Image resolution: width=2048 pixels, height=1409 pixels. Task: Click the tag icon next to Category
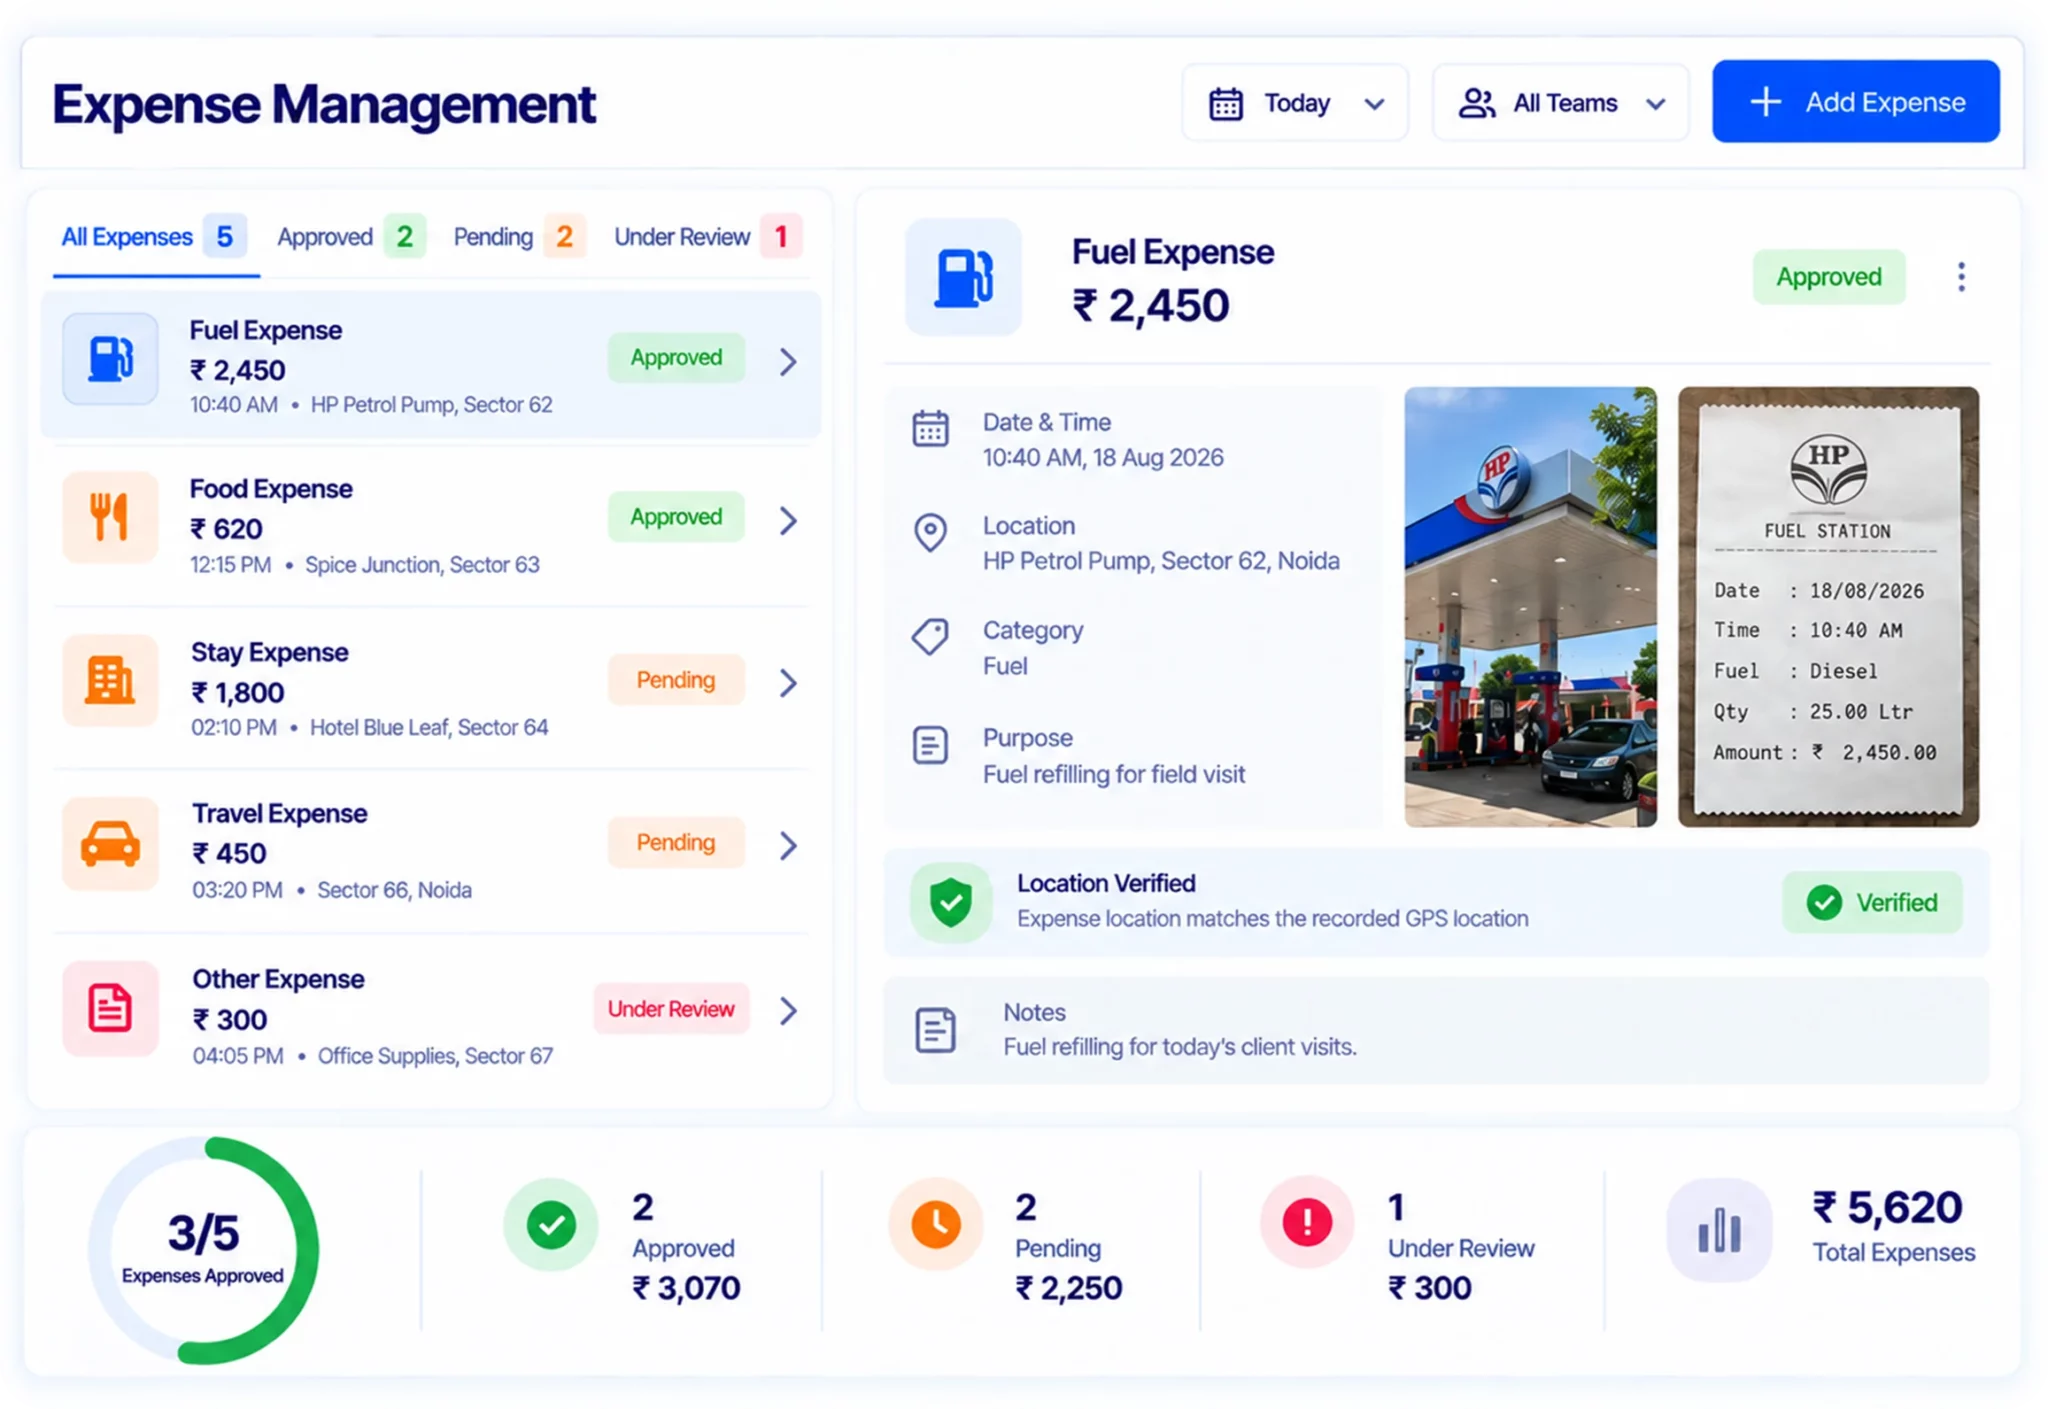[x=930, y=636]
